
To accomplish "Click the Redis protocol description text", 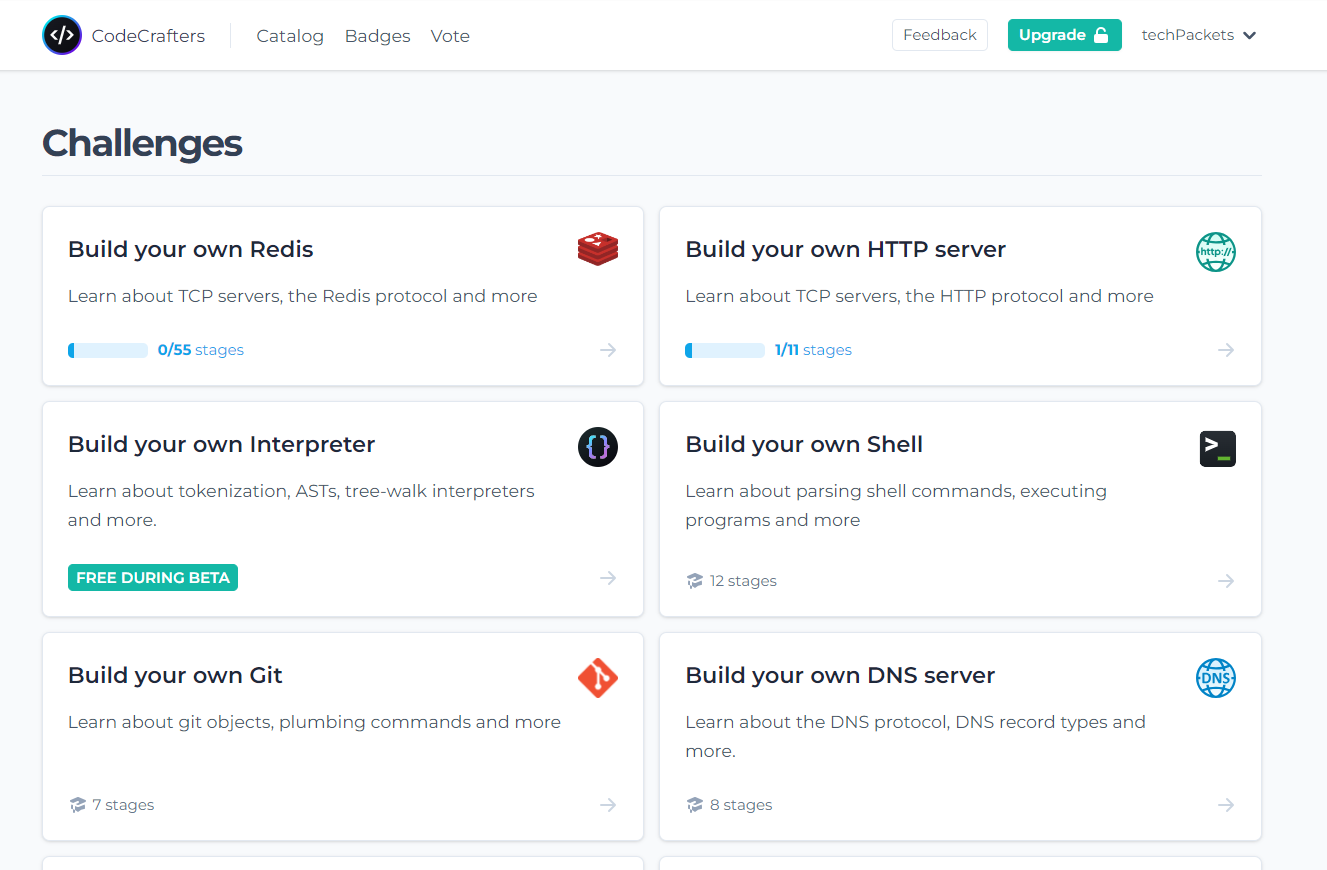I will point(303,296).
